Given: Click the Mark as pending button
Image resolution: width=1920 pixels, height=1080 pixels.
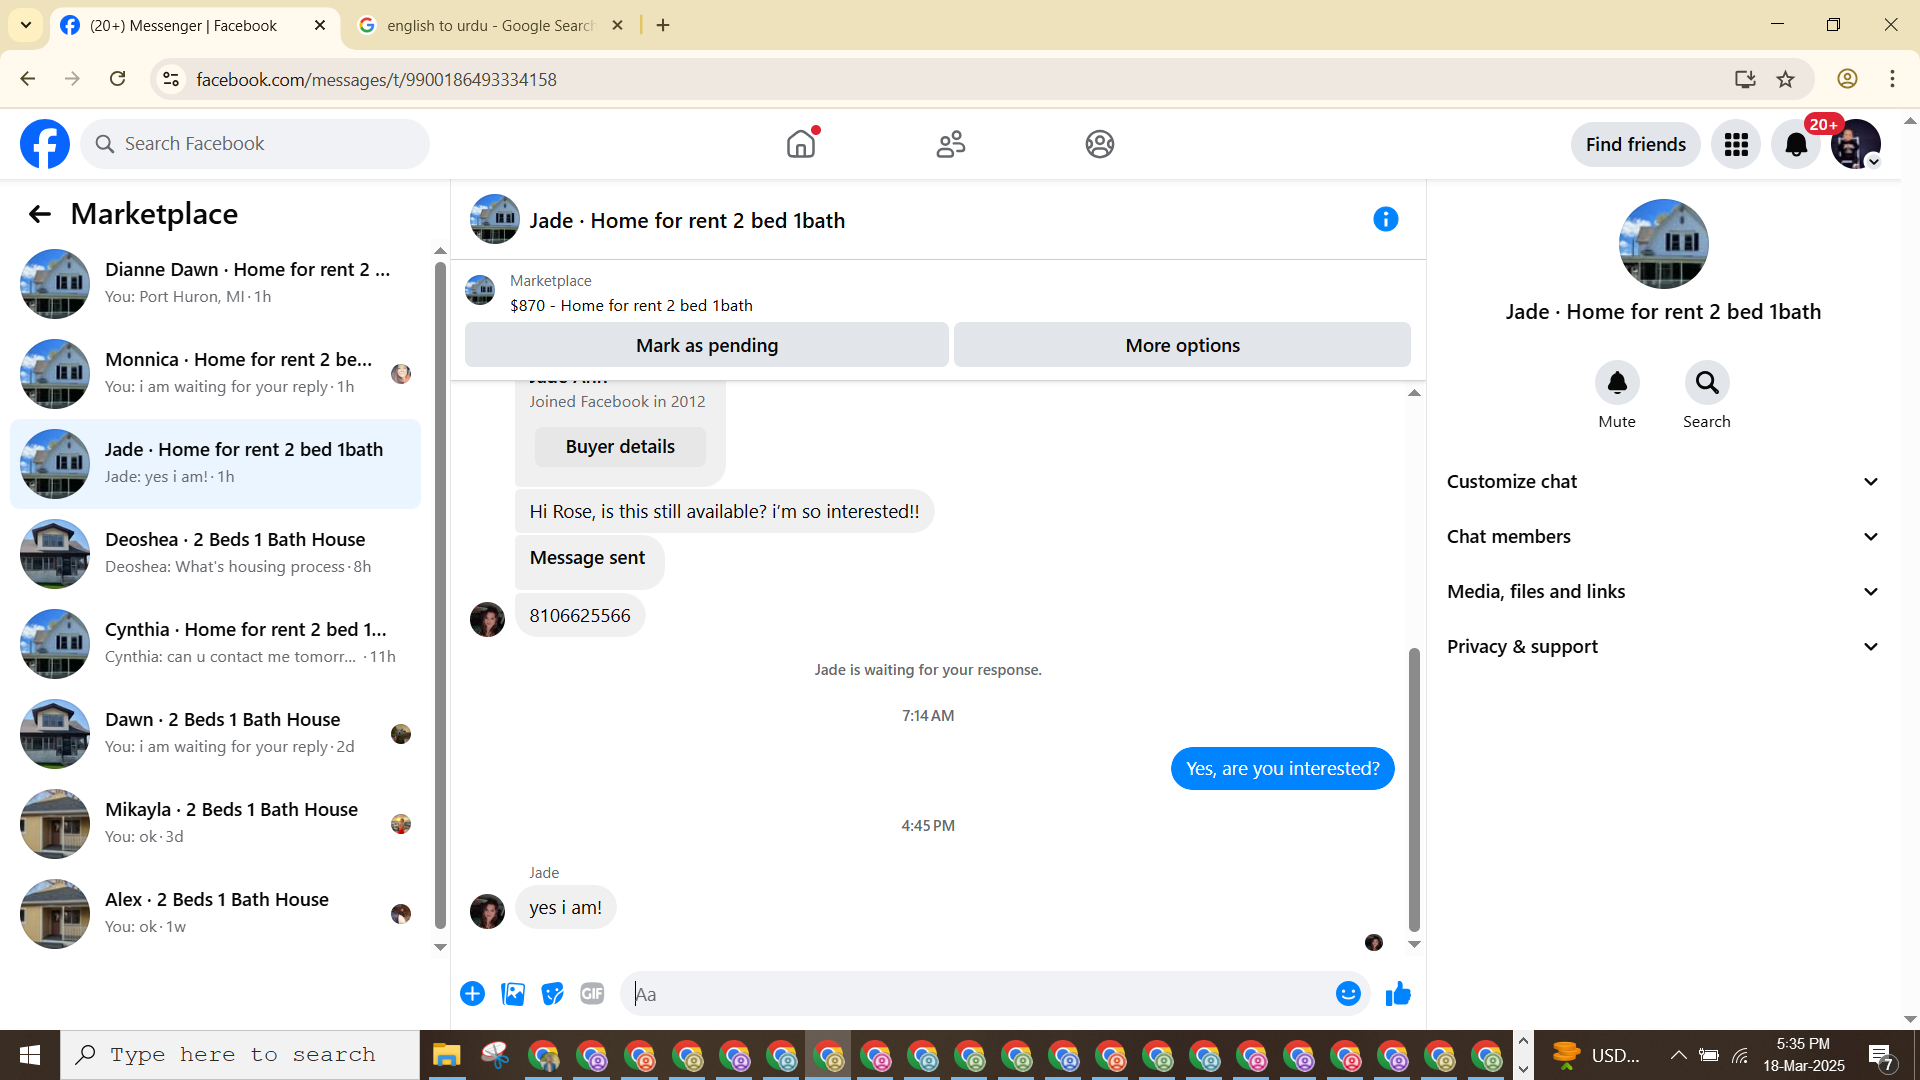Looking at the screenshot, I should pos(706,345).
